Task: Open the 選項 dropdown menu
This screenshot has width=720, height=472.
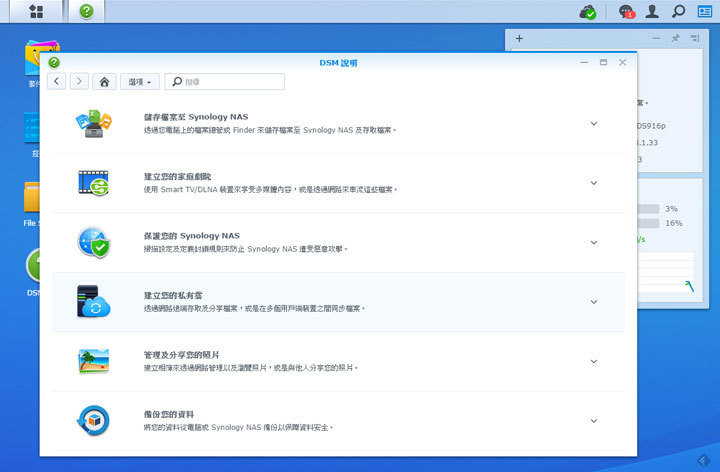Action: click(x=139, y=82)
